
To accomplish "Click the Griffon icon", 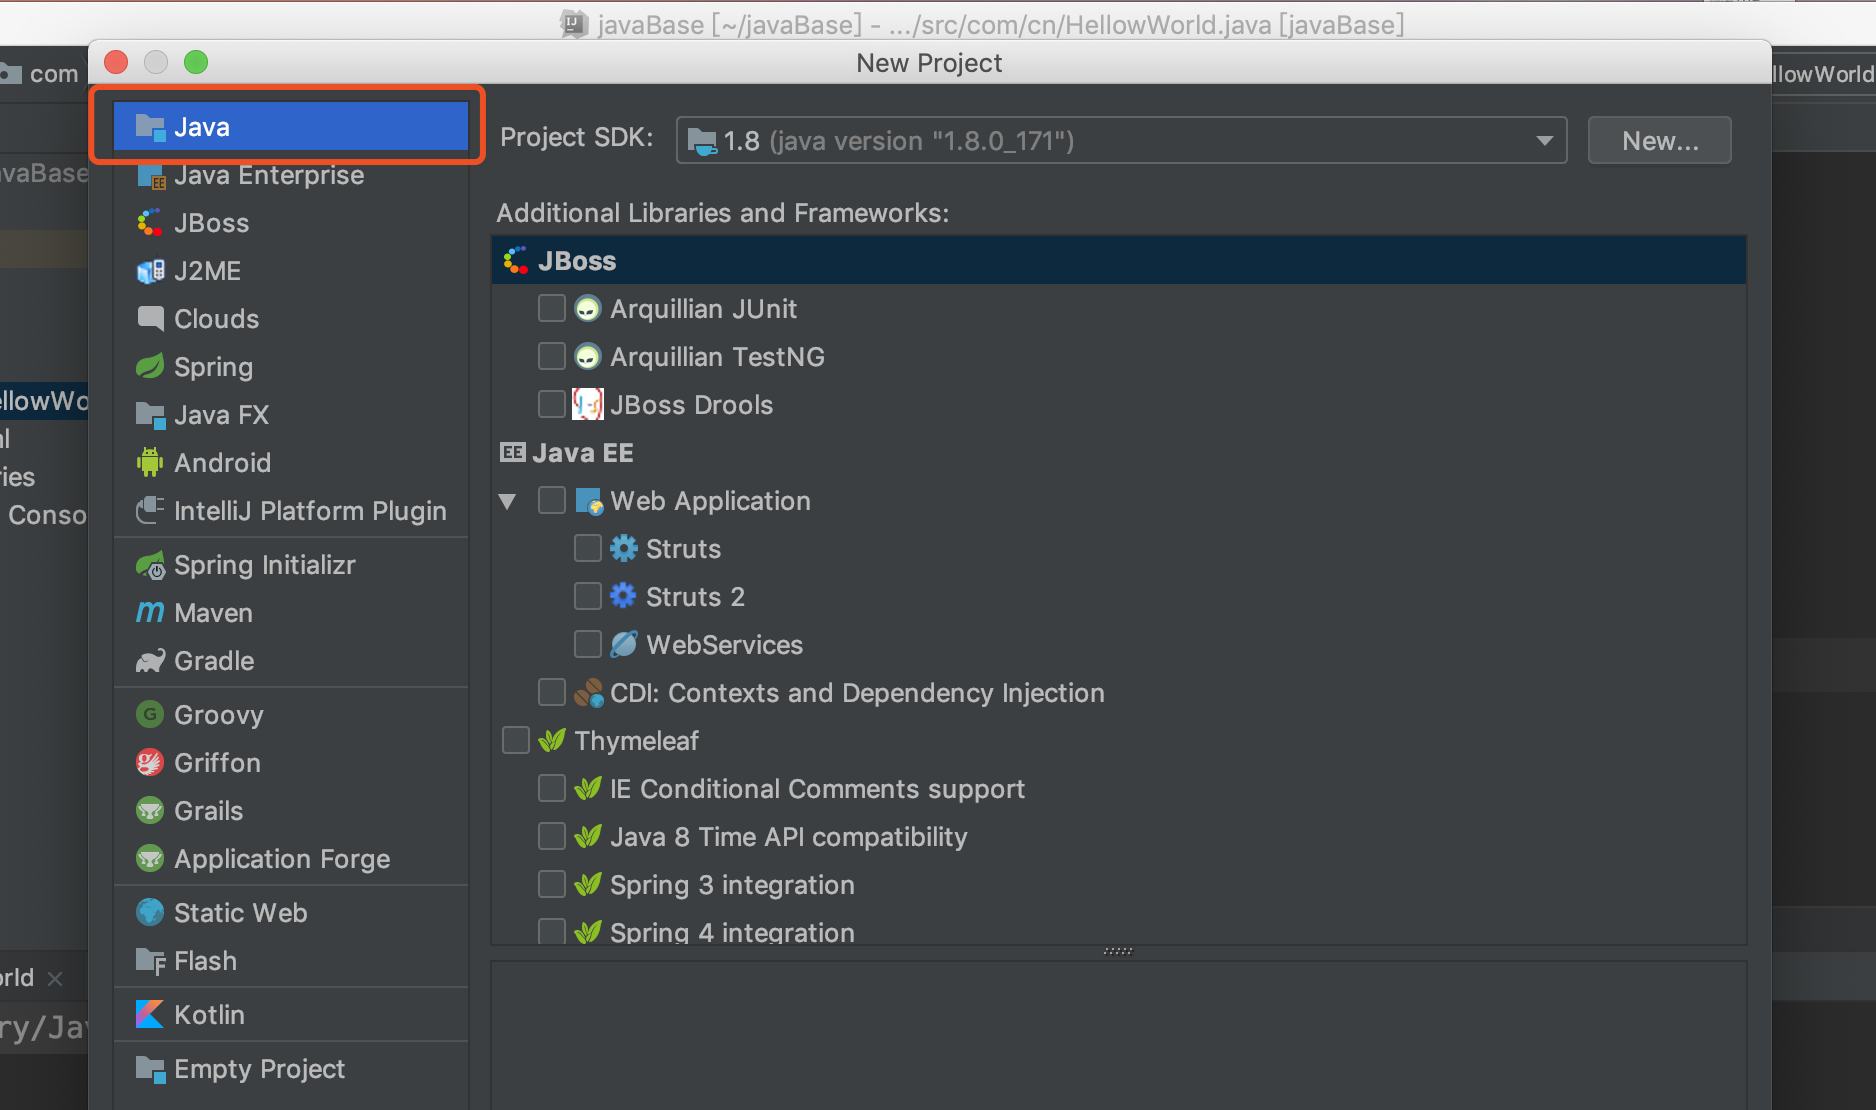I will [x=150, y=763].
